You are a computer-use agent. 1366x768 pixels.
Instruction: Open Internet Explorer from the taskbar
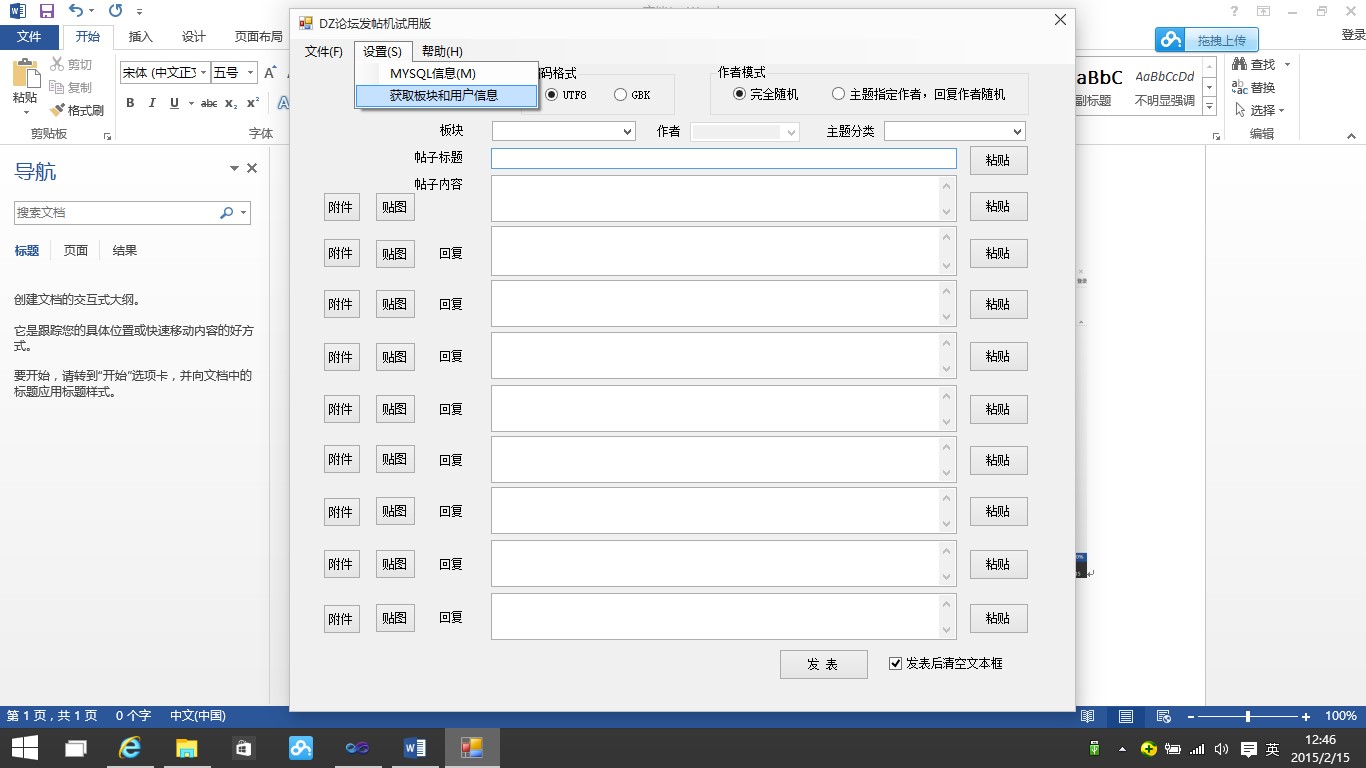tap(130, 748)
